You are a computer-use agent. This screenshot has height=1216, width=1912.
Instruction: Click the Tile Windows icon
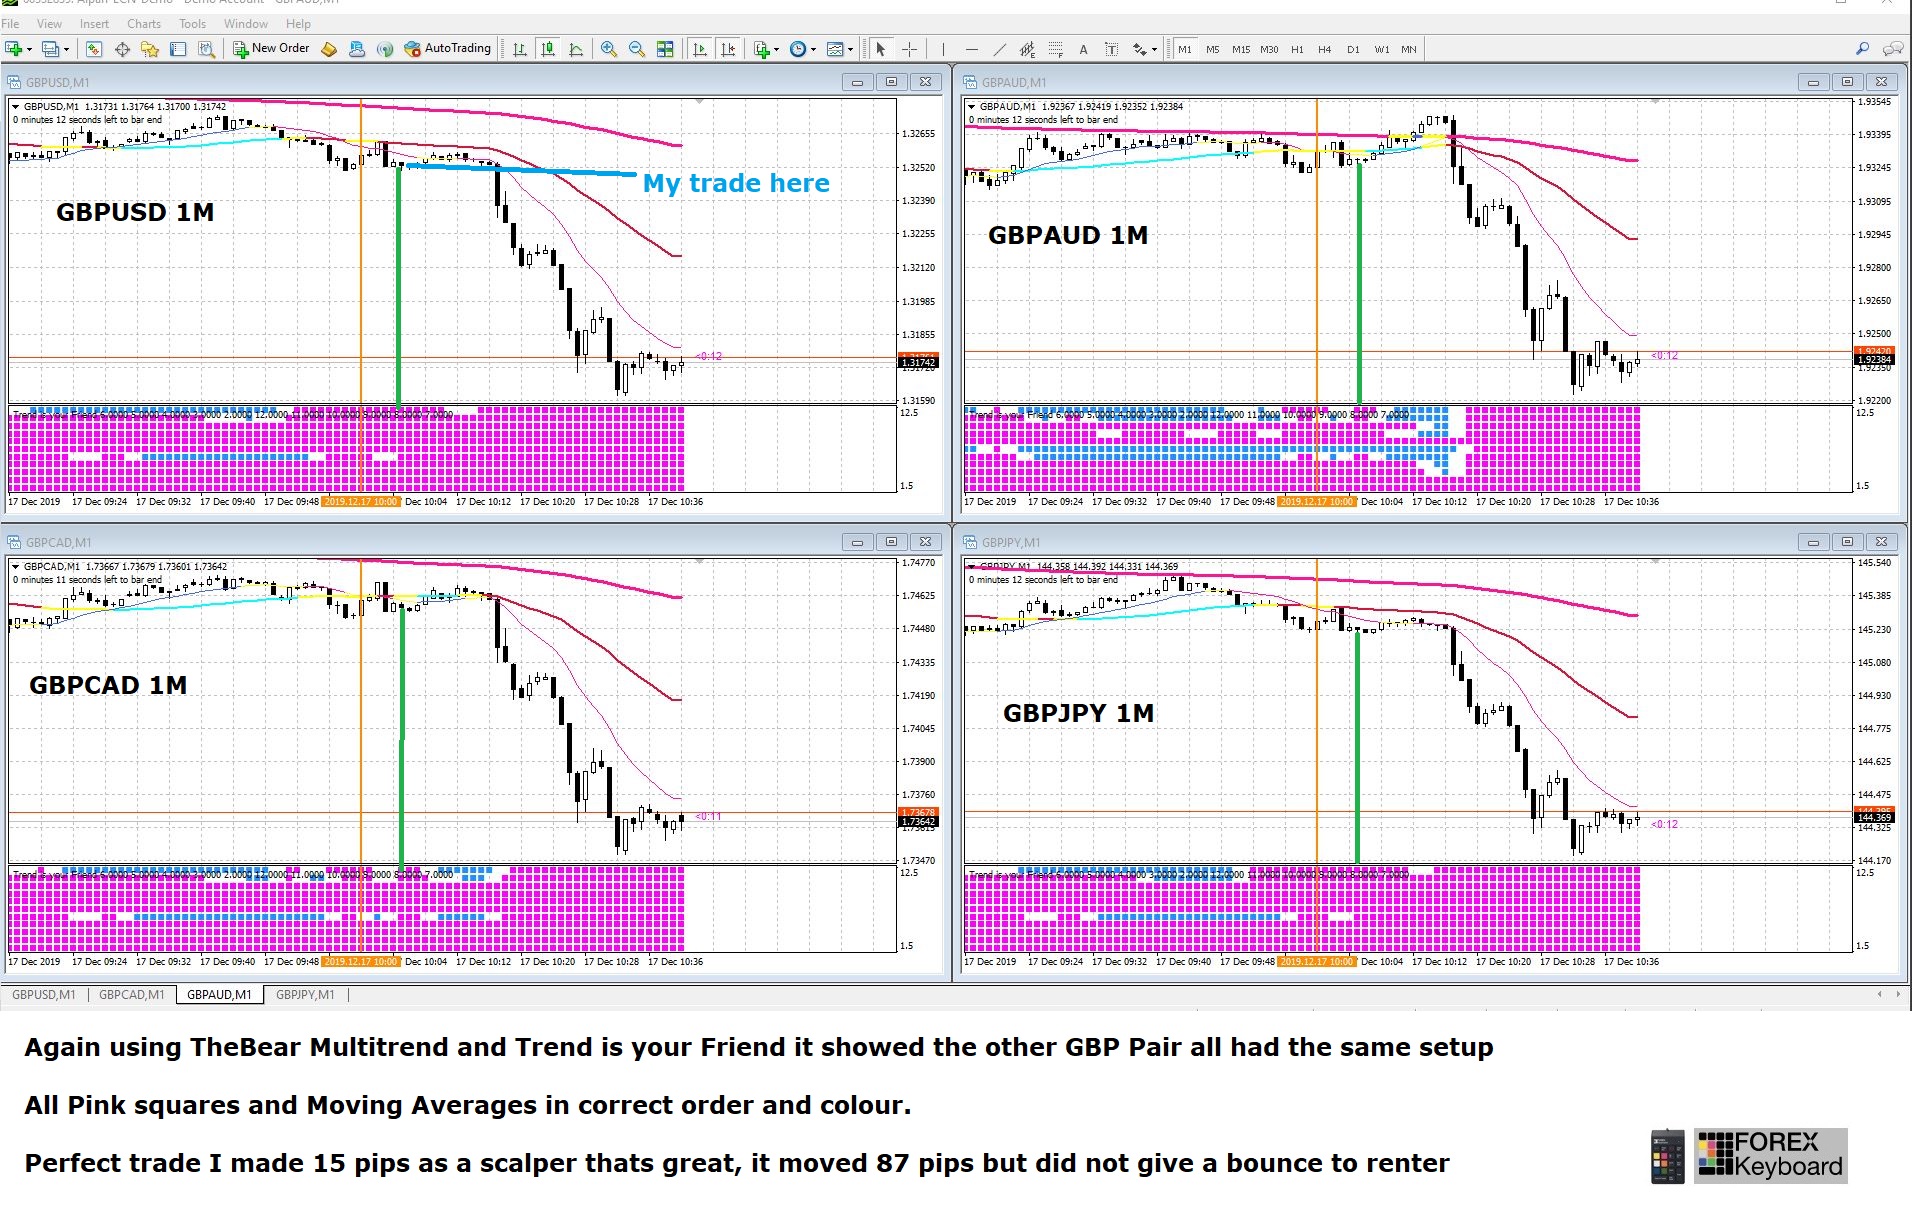click(665, 49)
